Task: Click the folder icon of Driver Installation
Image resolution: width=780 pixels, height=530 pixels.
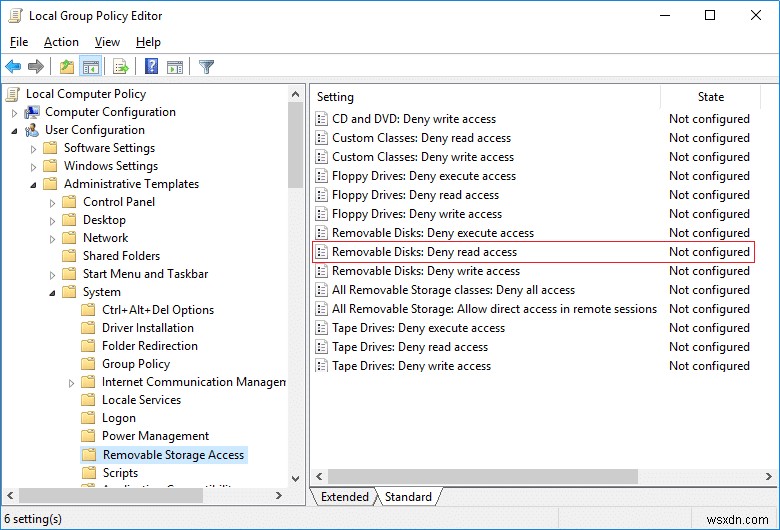Action: (88, 327)
